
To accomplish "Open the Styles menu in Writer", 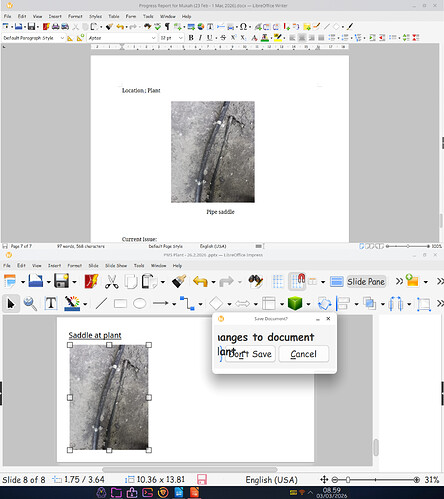I will [x=95, y=16].
